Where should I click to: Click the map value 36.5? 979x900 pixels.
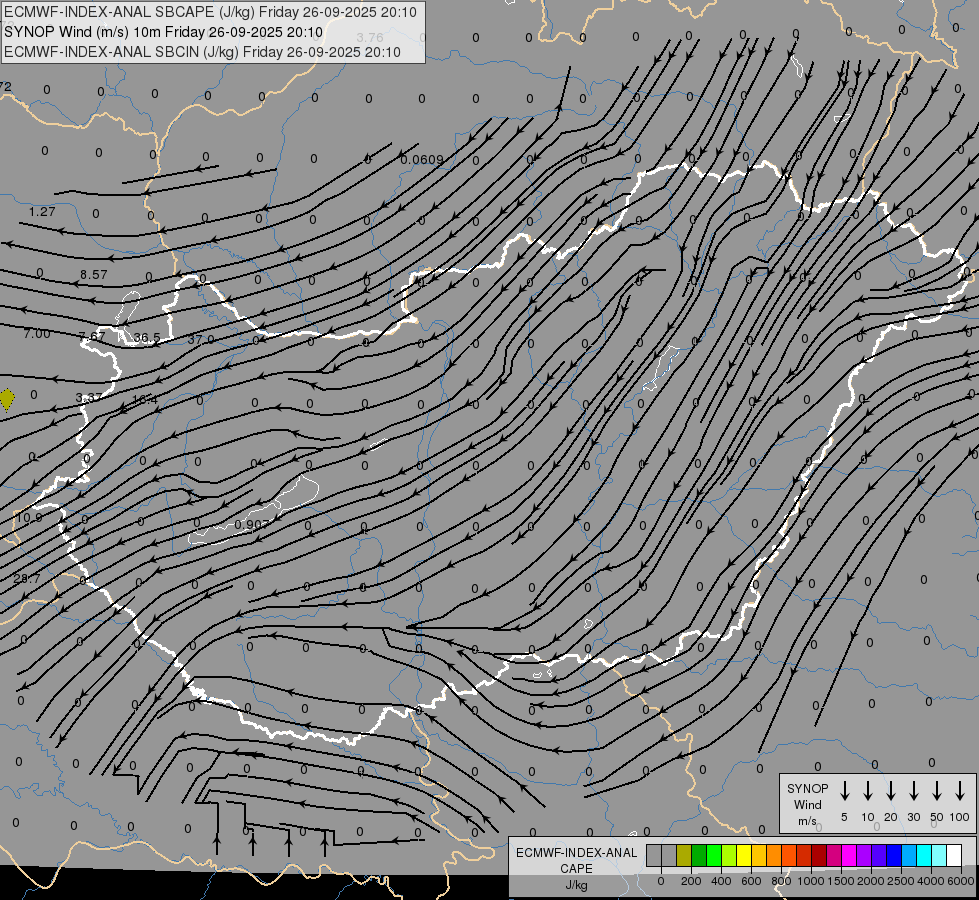tap(147, 338)
